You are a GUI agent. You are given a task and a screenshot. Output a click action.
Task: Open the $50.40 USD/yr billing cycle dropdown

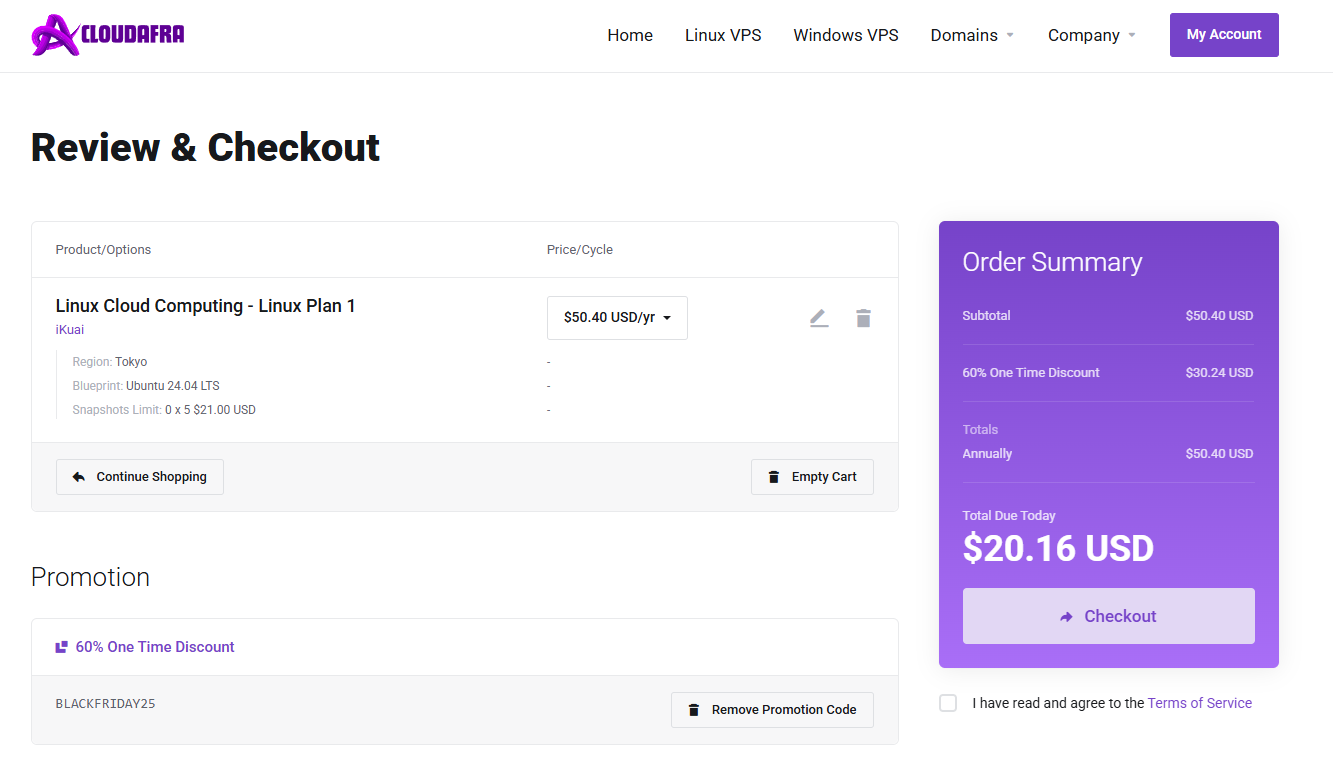[x=617, y=318]
